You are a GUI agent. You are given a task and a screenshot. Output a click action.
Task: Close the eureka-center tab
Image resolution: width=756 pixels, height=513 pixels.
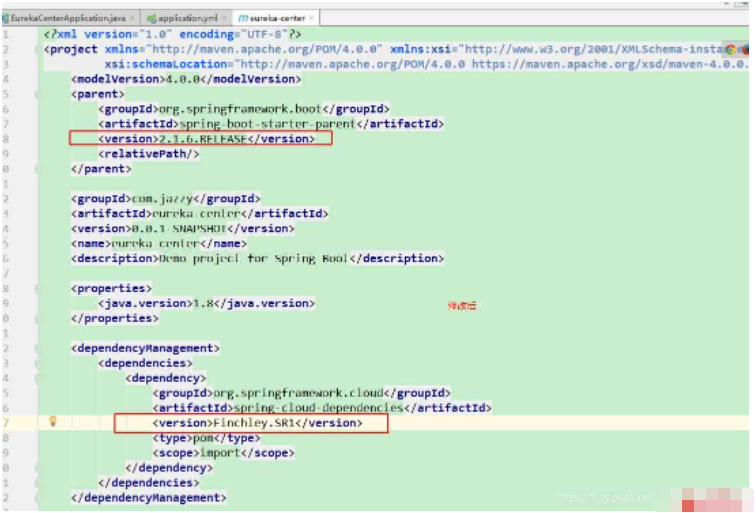pyautogui.click(x=311, y=18)
